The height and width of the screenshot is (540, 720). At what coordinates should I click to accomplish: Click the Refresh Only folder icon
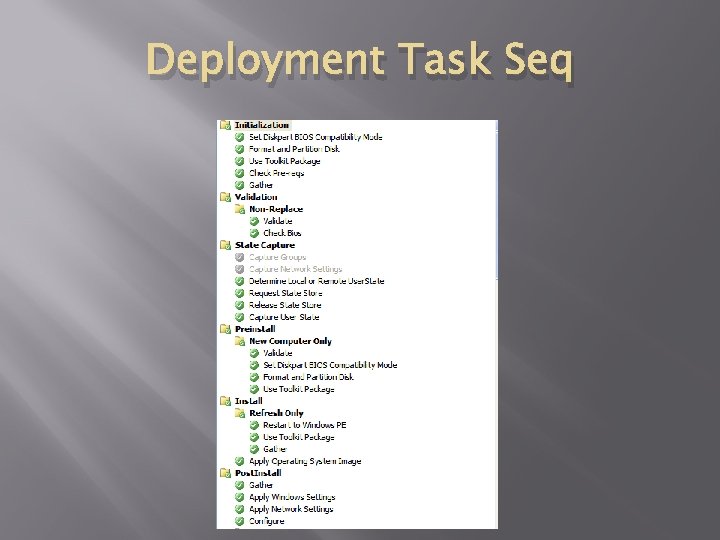point(240,413)
